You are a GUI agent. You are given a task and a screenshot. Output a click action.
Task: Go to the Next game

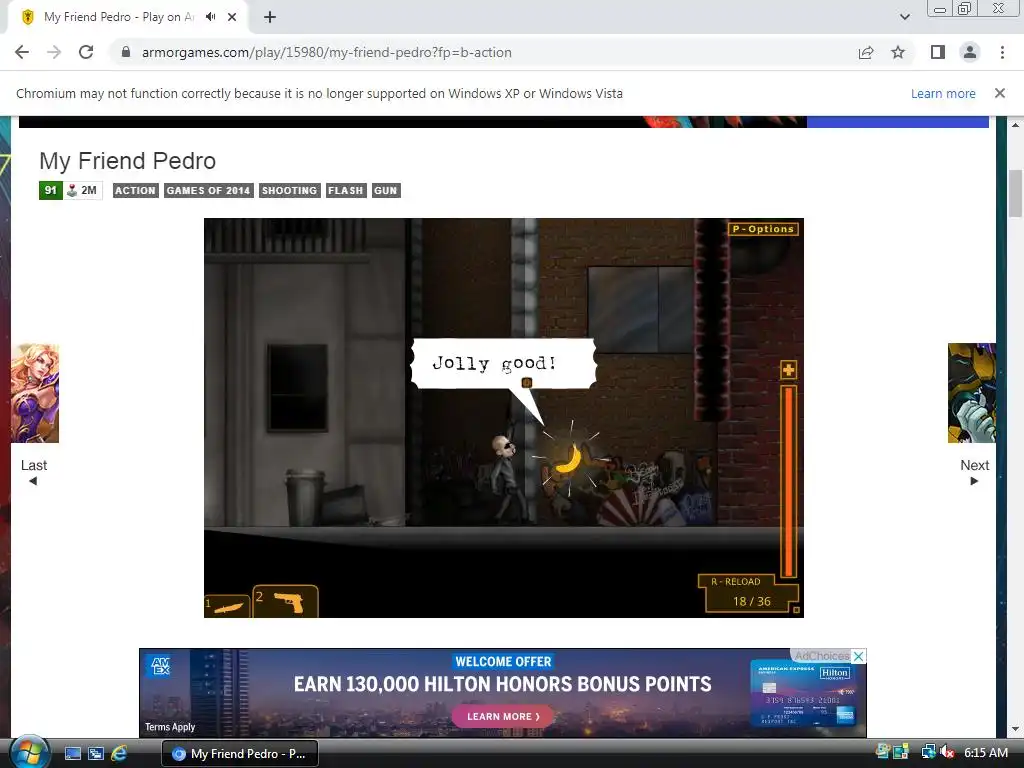click(x=974, y=472)
